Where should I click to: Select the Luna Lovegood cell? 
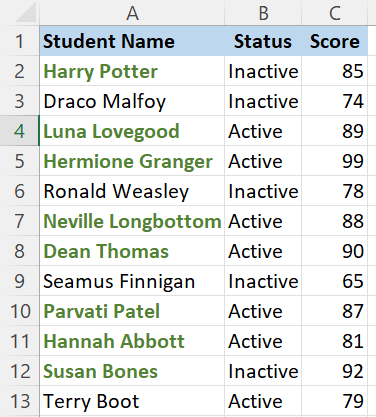(132, 131)
